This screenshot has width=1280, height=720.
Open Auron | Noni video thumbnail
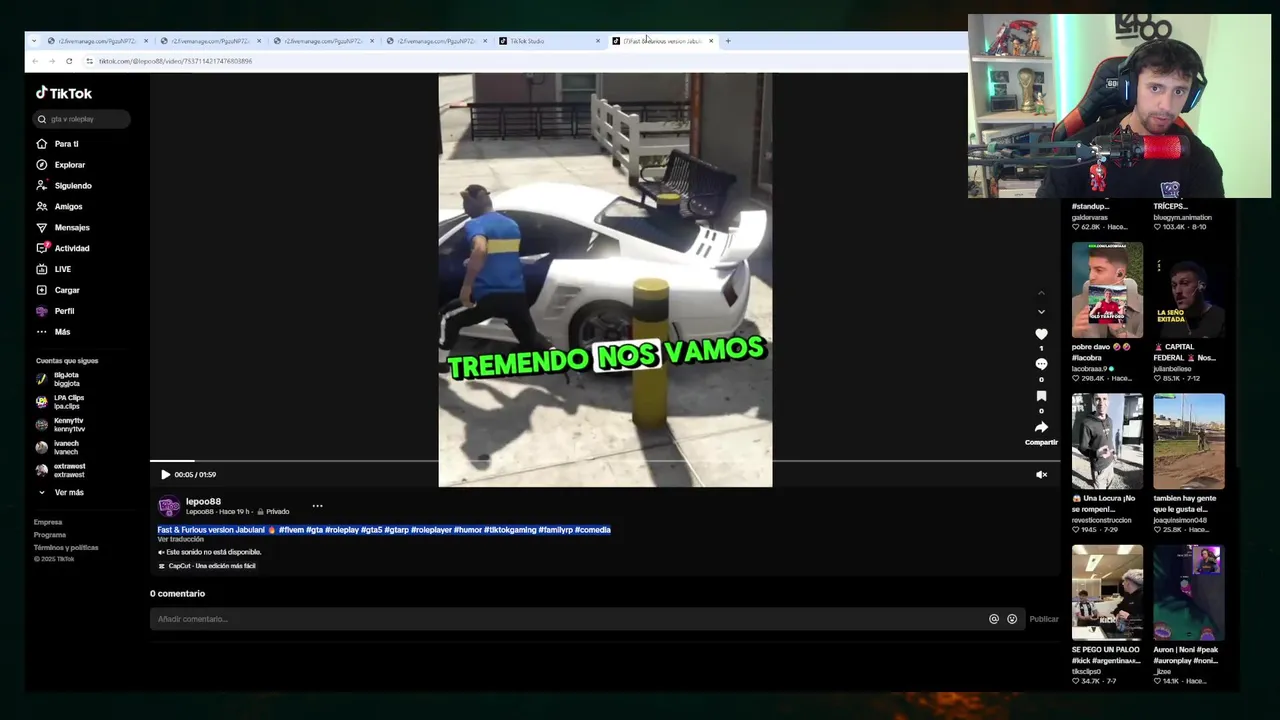tap(1188, 592)
